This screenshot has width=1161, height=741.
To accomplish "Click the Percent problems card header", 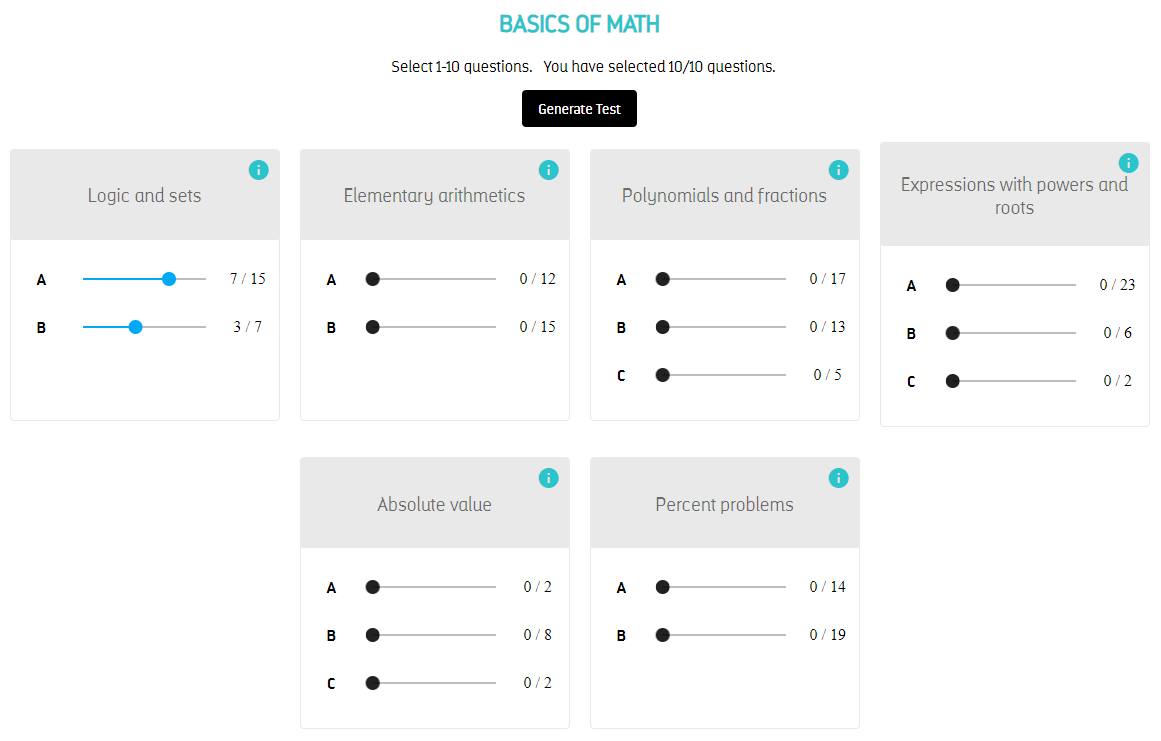I will [x=724, y=504].
